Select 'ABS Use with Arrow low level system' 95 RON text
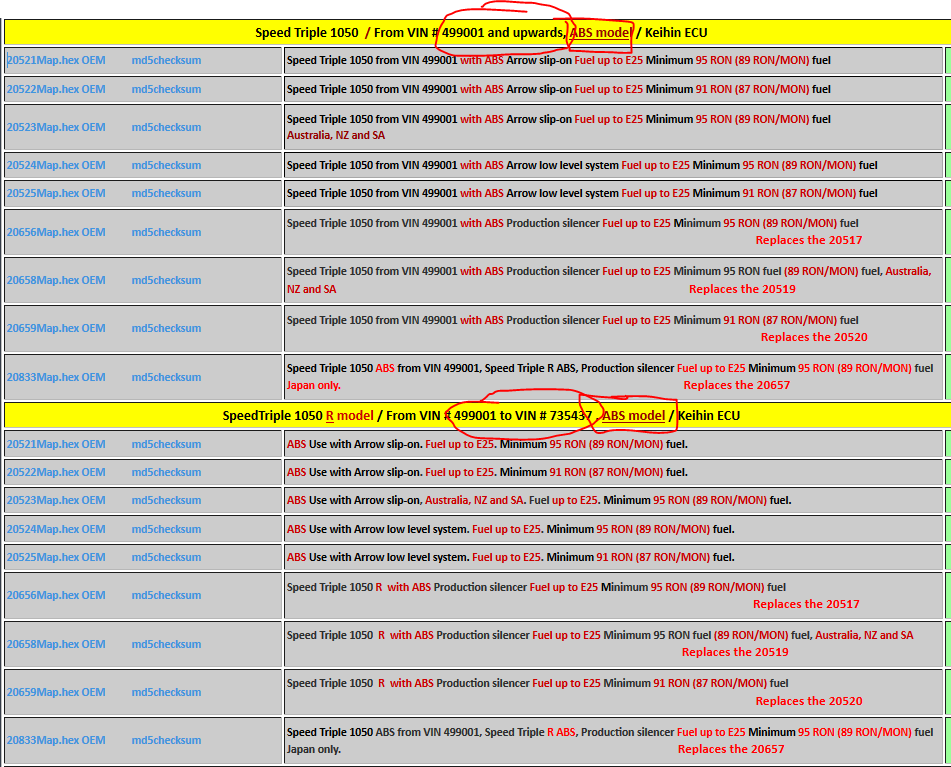The height and width of the screenshot is (767, 951). tap(511, 529)
